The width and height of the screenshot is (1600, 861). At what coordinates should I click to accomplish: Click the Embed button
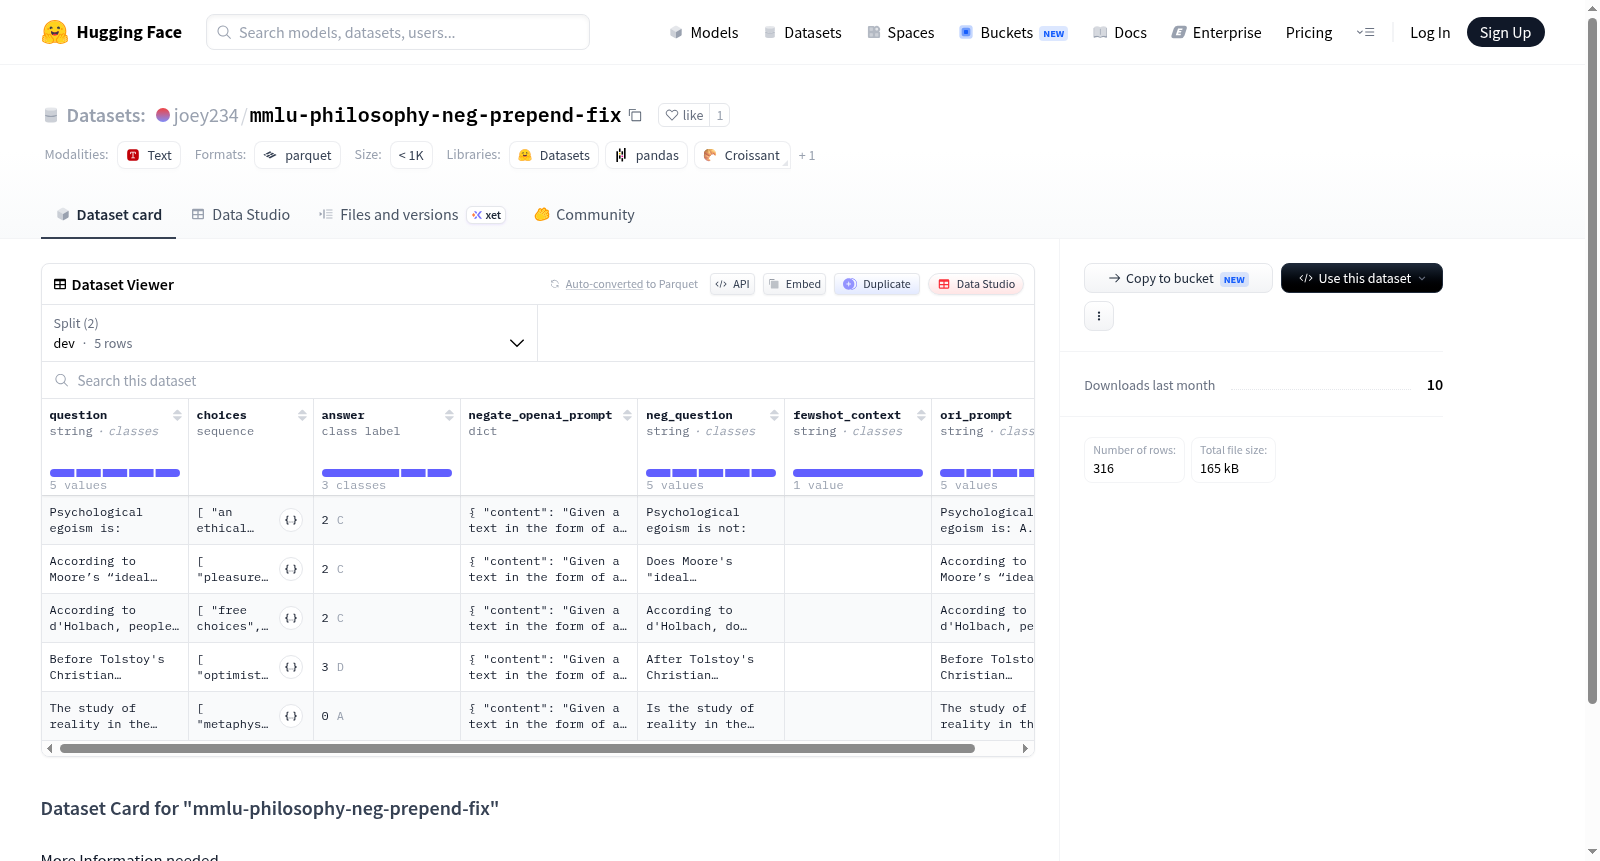[793, 284]
